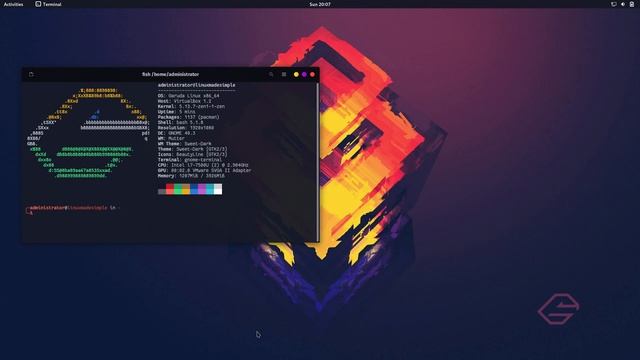Click the 'Resolution:' line in neofetch output
Screen dimensions: 640x360
click(x=186, y=128)
